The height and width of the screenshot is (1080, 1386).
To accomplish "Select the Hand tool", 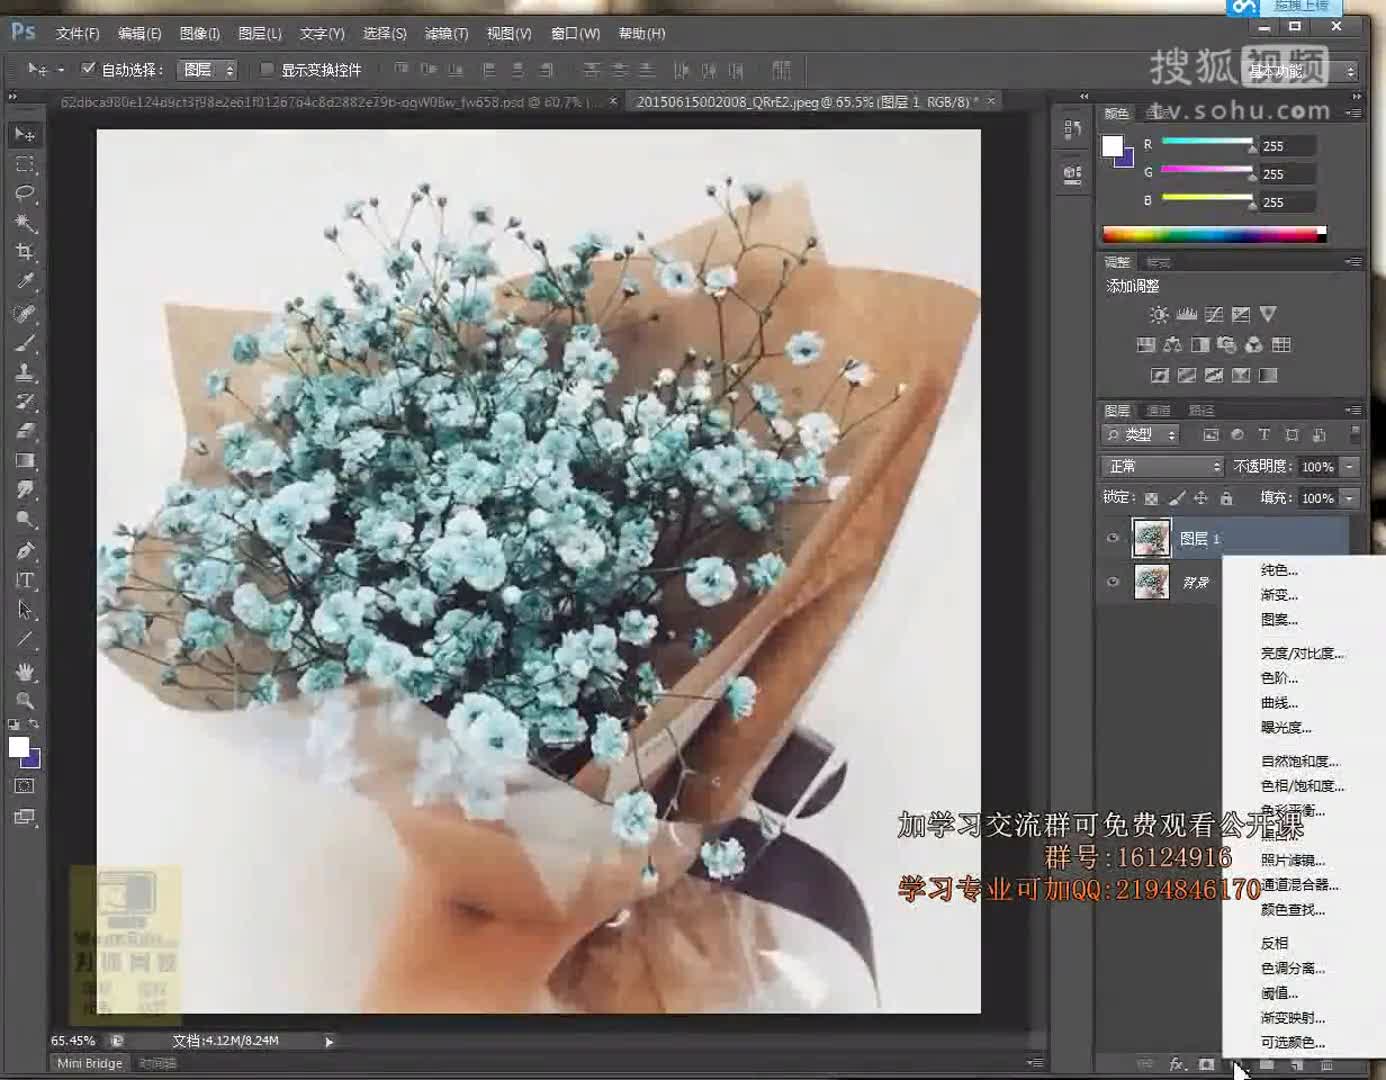I will click(24, 671).
